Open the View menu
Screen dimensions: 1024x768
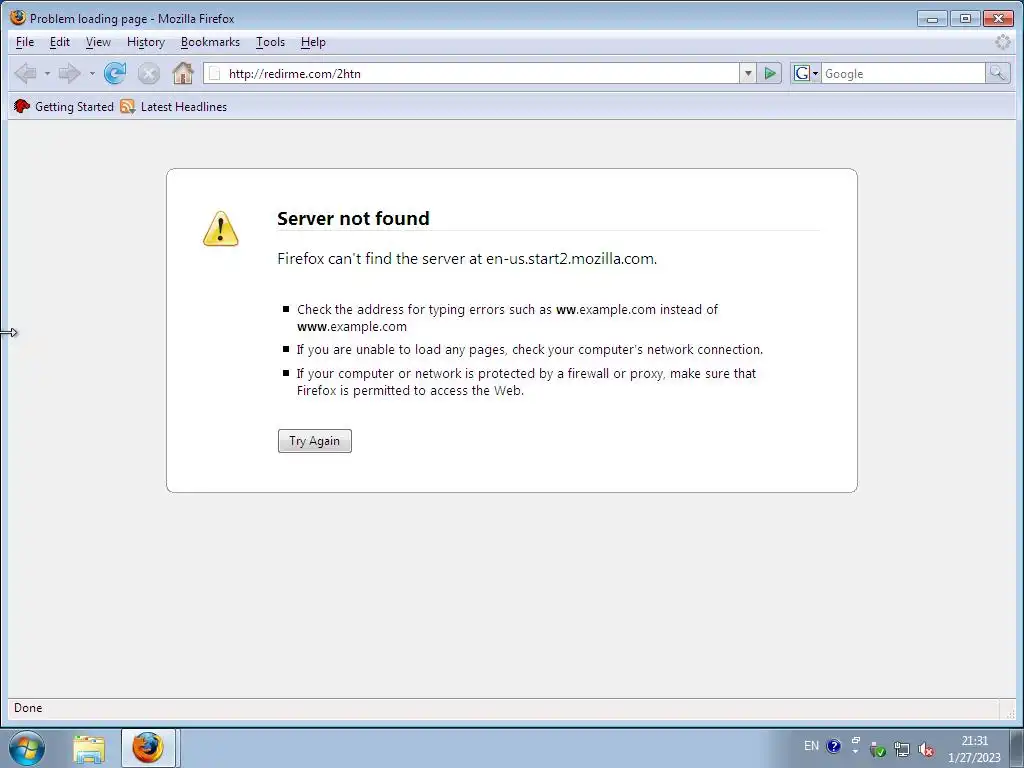[x=98, y=42]
